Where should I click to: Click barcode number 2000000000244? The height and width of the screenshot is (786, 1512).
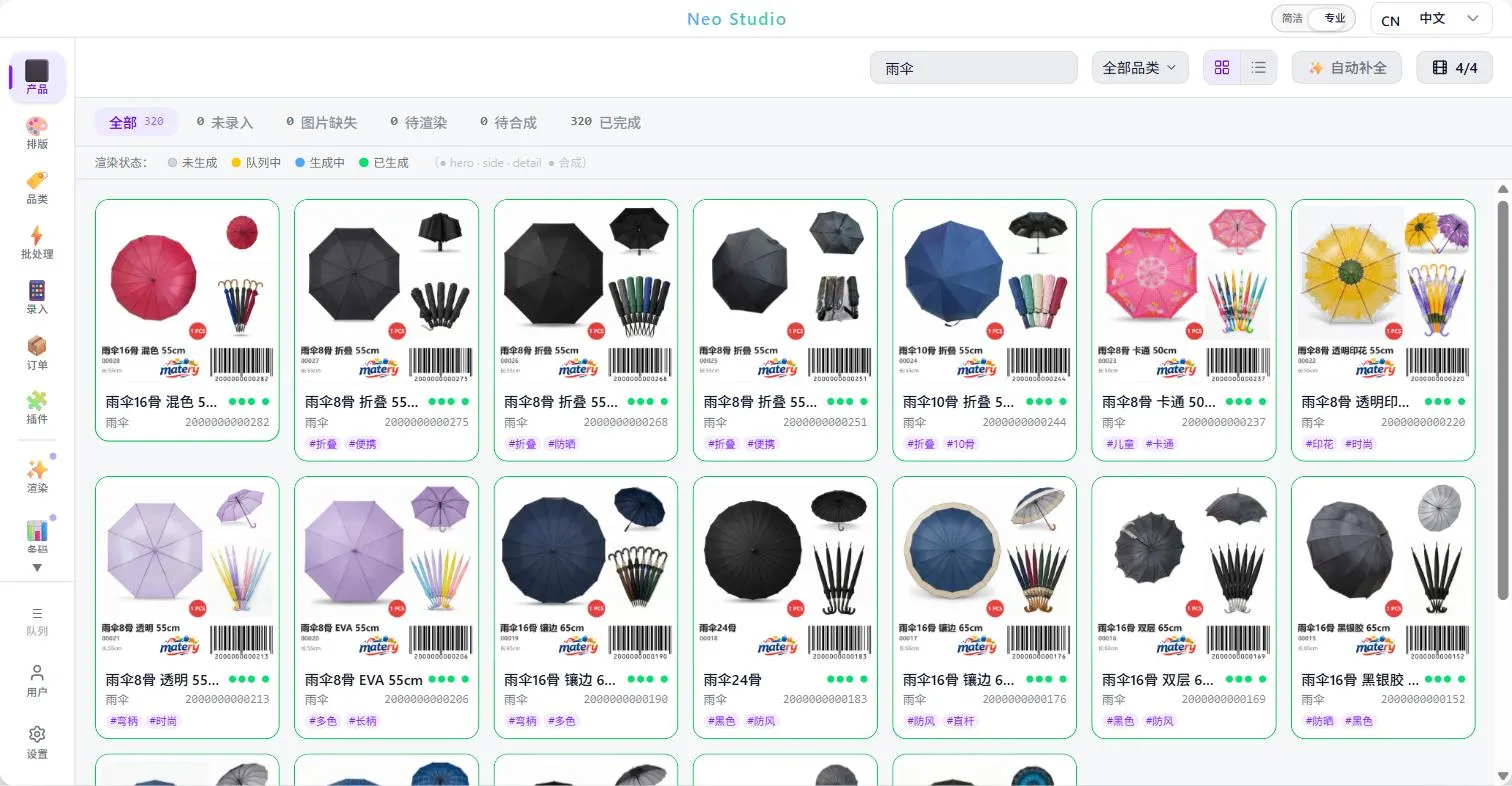click(1025, 422)
